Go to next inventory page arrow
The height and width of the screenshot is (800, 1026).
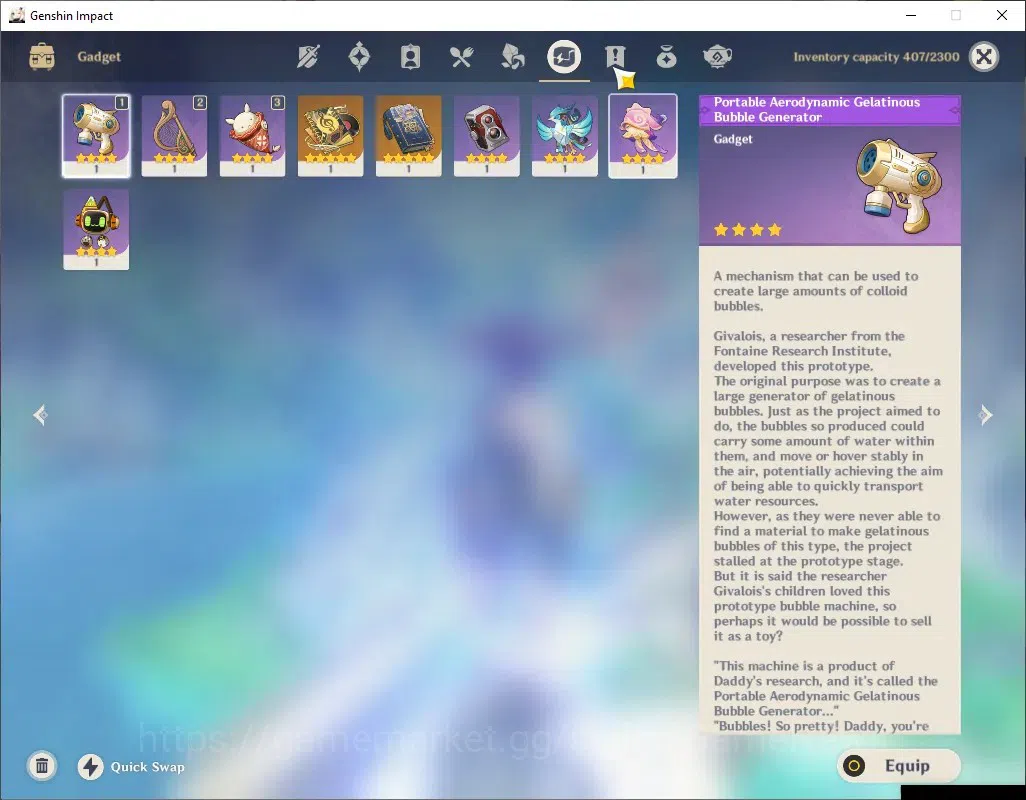coord(985,415)
